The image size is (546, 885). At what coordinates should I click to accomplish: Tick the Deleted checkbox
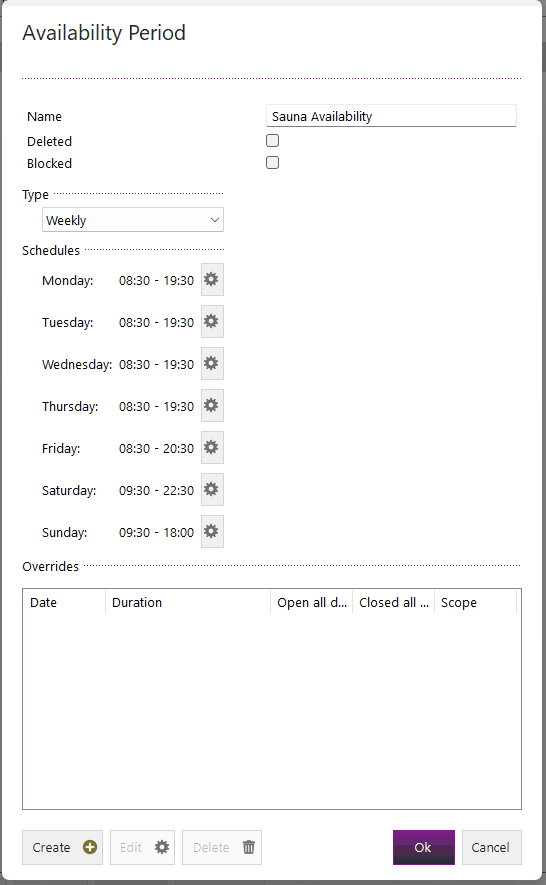(x=272, y=141)
